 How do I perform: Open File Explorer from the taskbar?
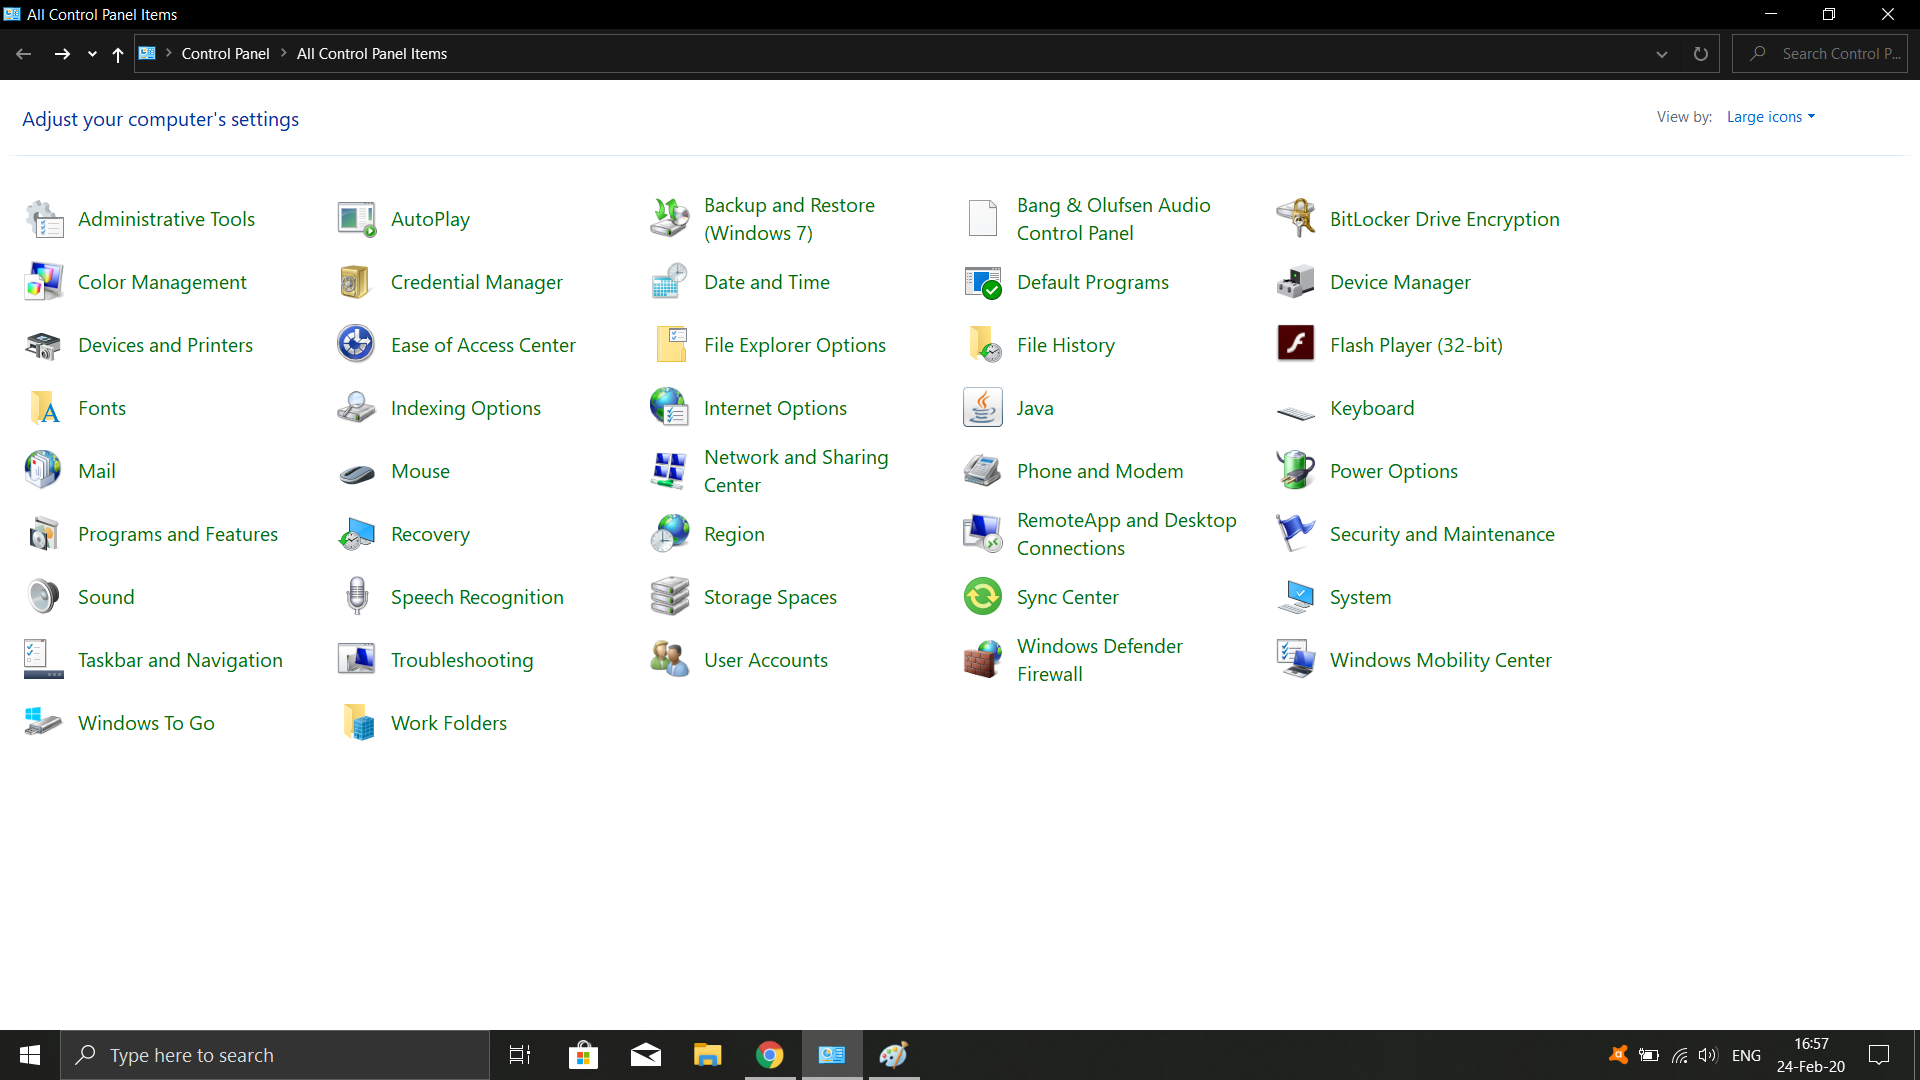tap(708, 1055)
